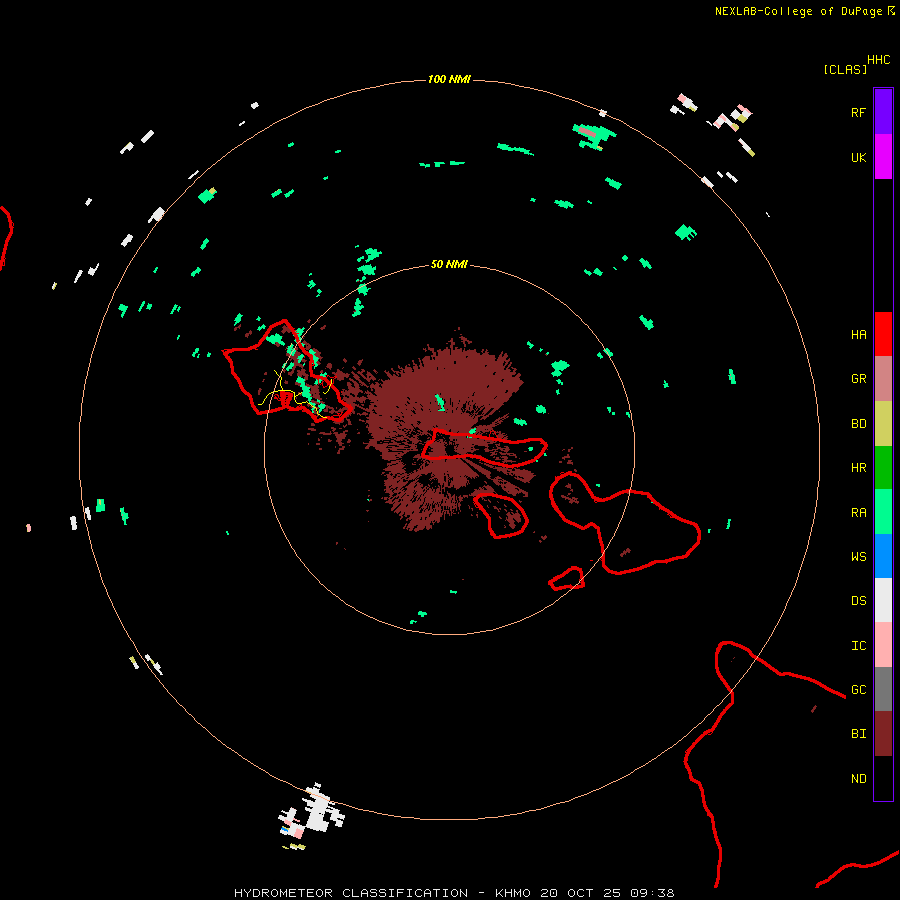Click the RF legend label
Screen dimensions: 900x900
[x=858, y=112]
